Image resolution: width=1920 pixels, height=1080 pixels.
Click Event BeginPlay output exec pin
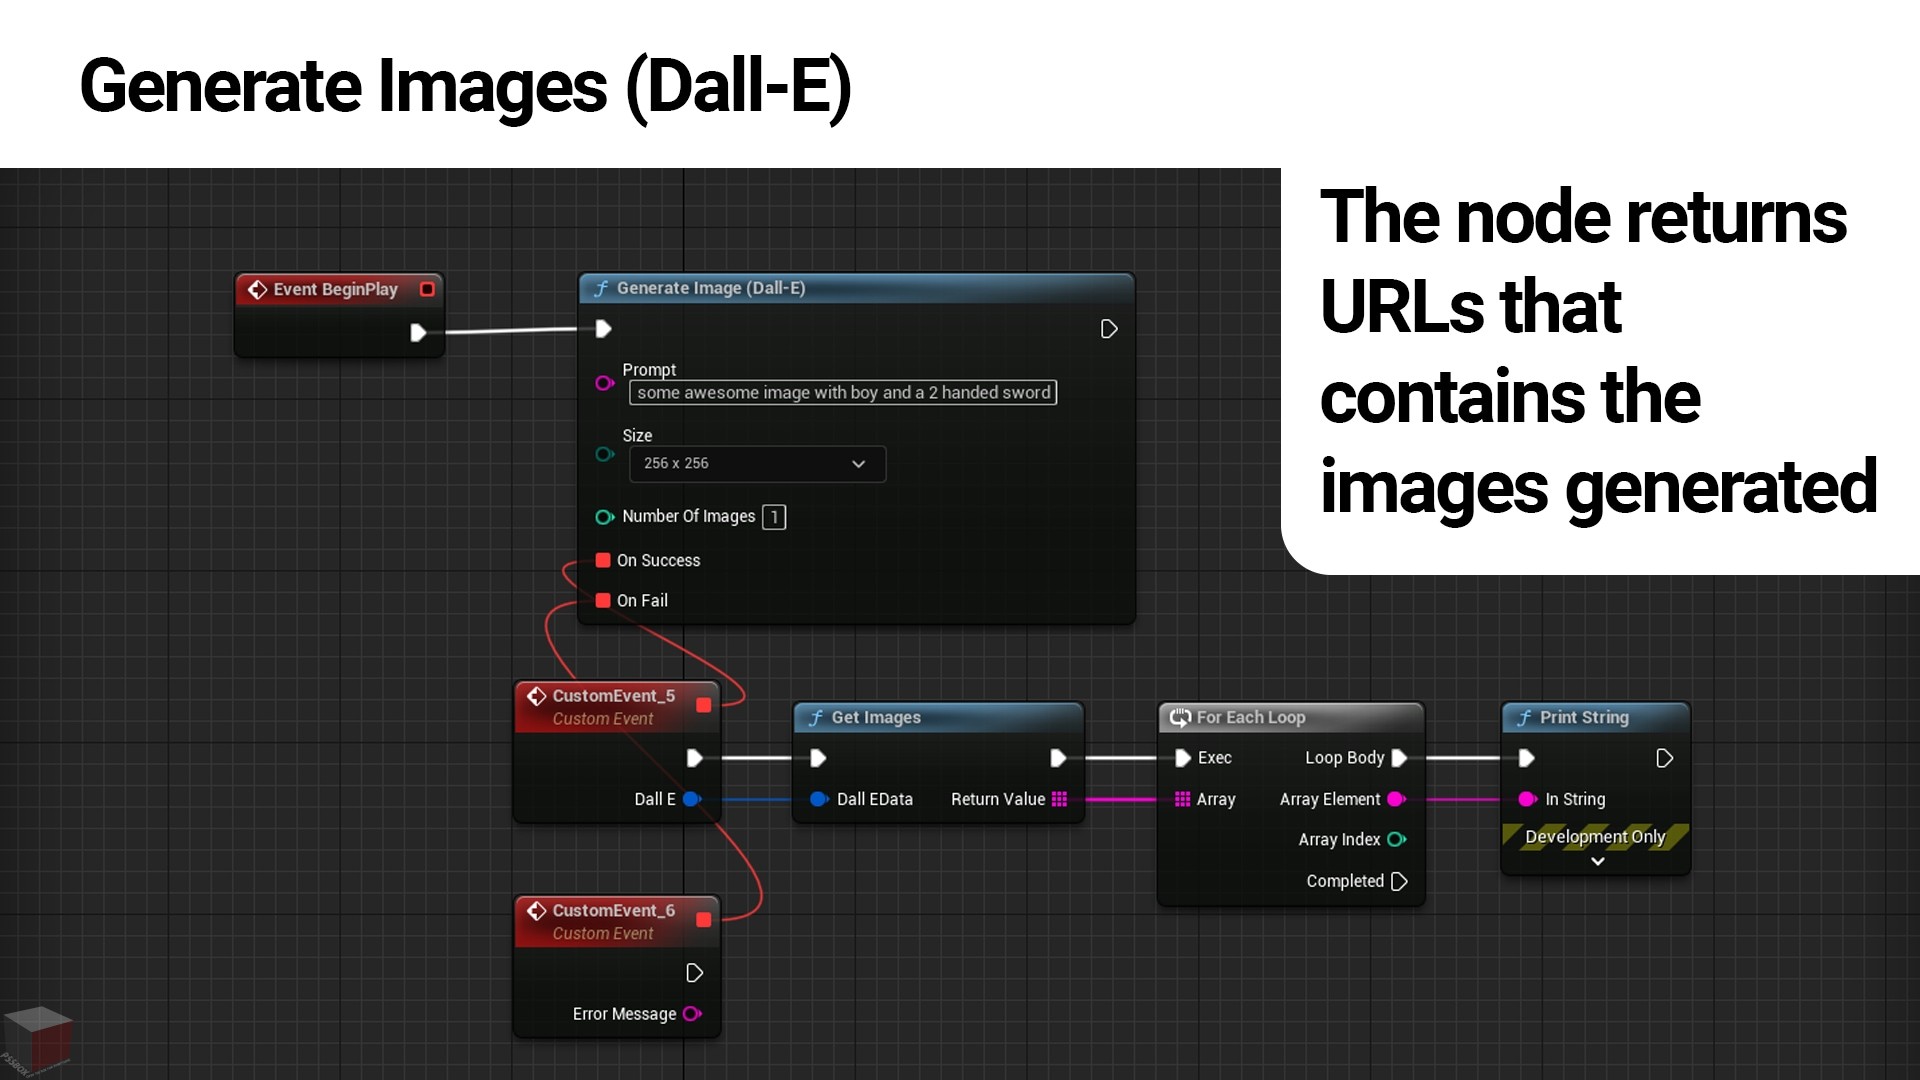coord(418,333)
